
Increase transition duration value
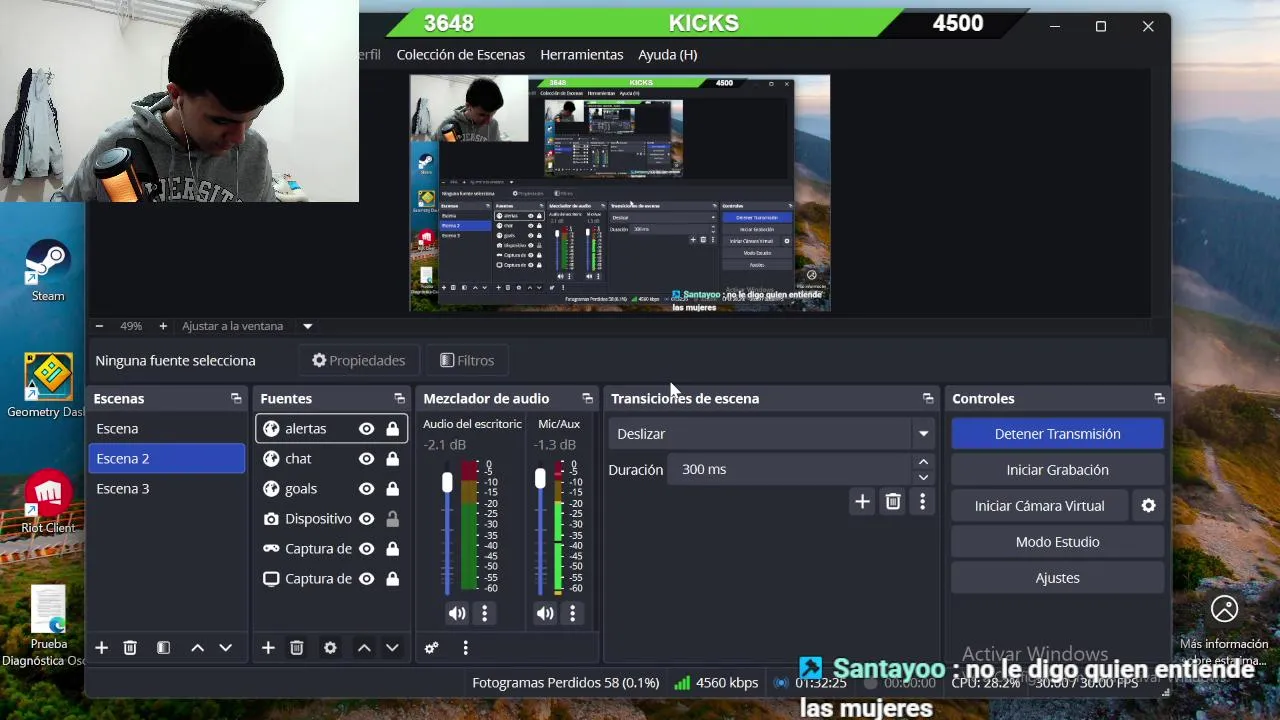(923, 462)
